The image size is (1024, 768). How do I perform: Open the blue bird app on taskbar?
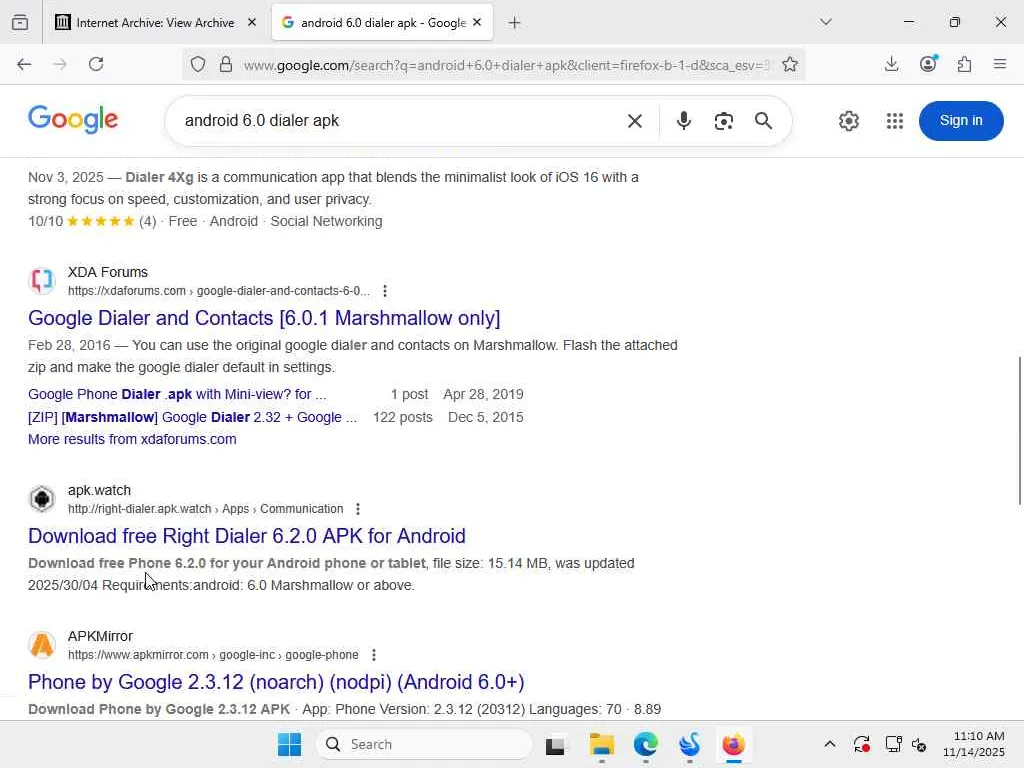pos(690,744)
